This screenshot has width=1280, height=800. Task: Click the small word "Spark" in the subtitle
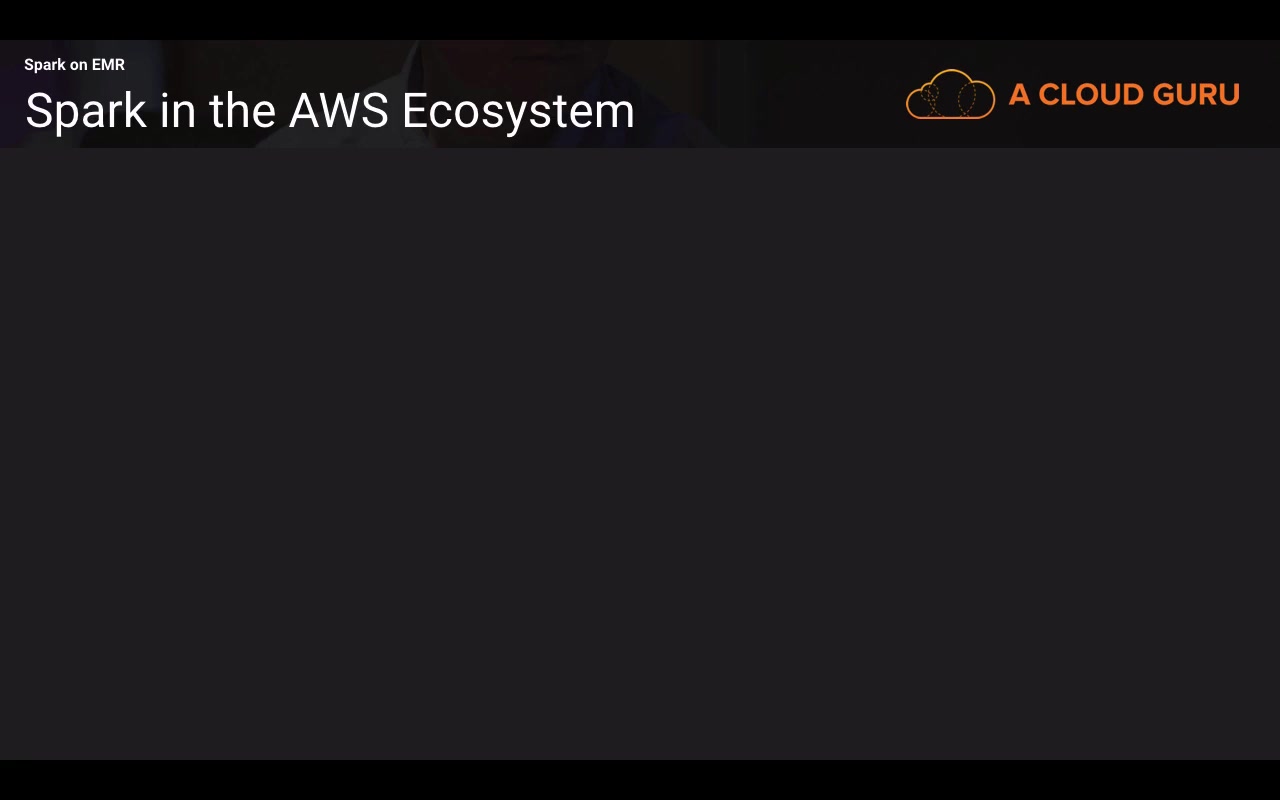(44, 65)
